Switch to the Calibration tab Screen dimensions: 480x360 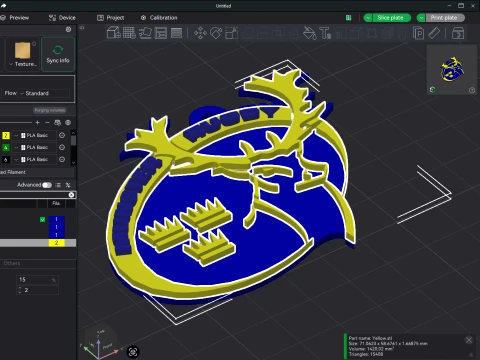tap(159, 18)
